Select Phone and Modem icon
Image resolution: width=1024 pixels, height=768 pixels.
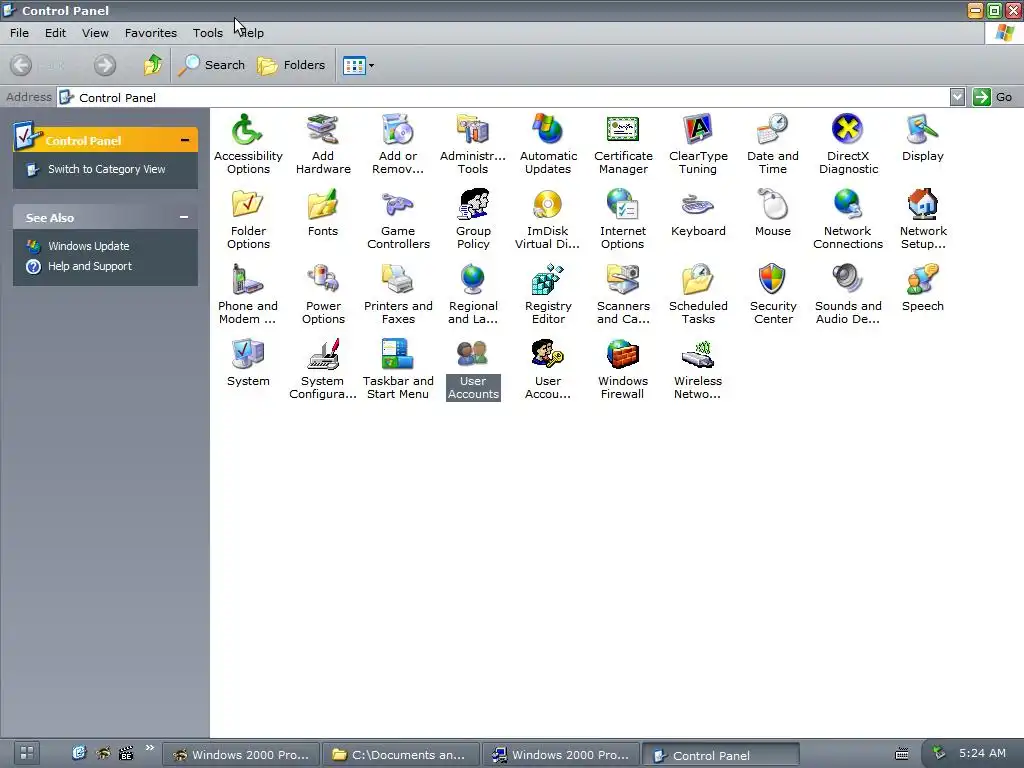click(x=248, y=294)
